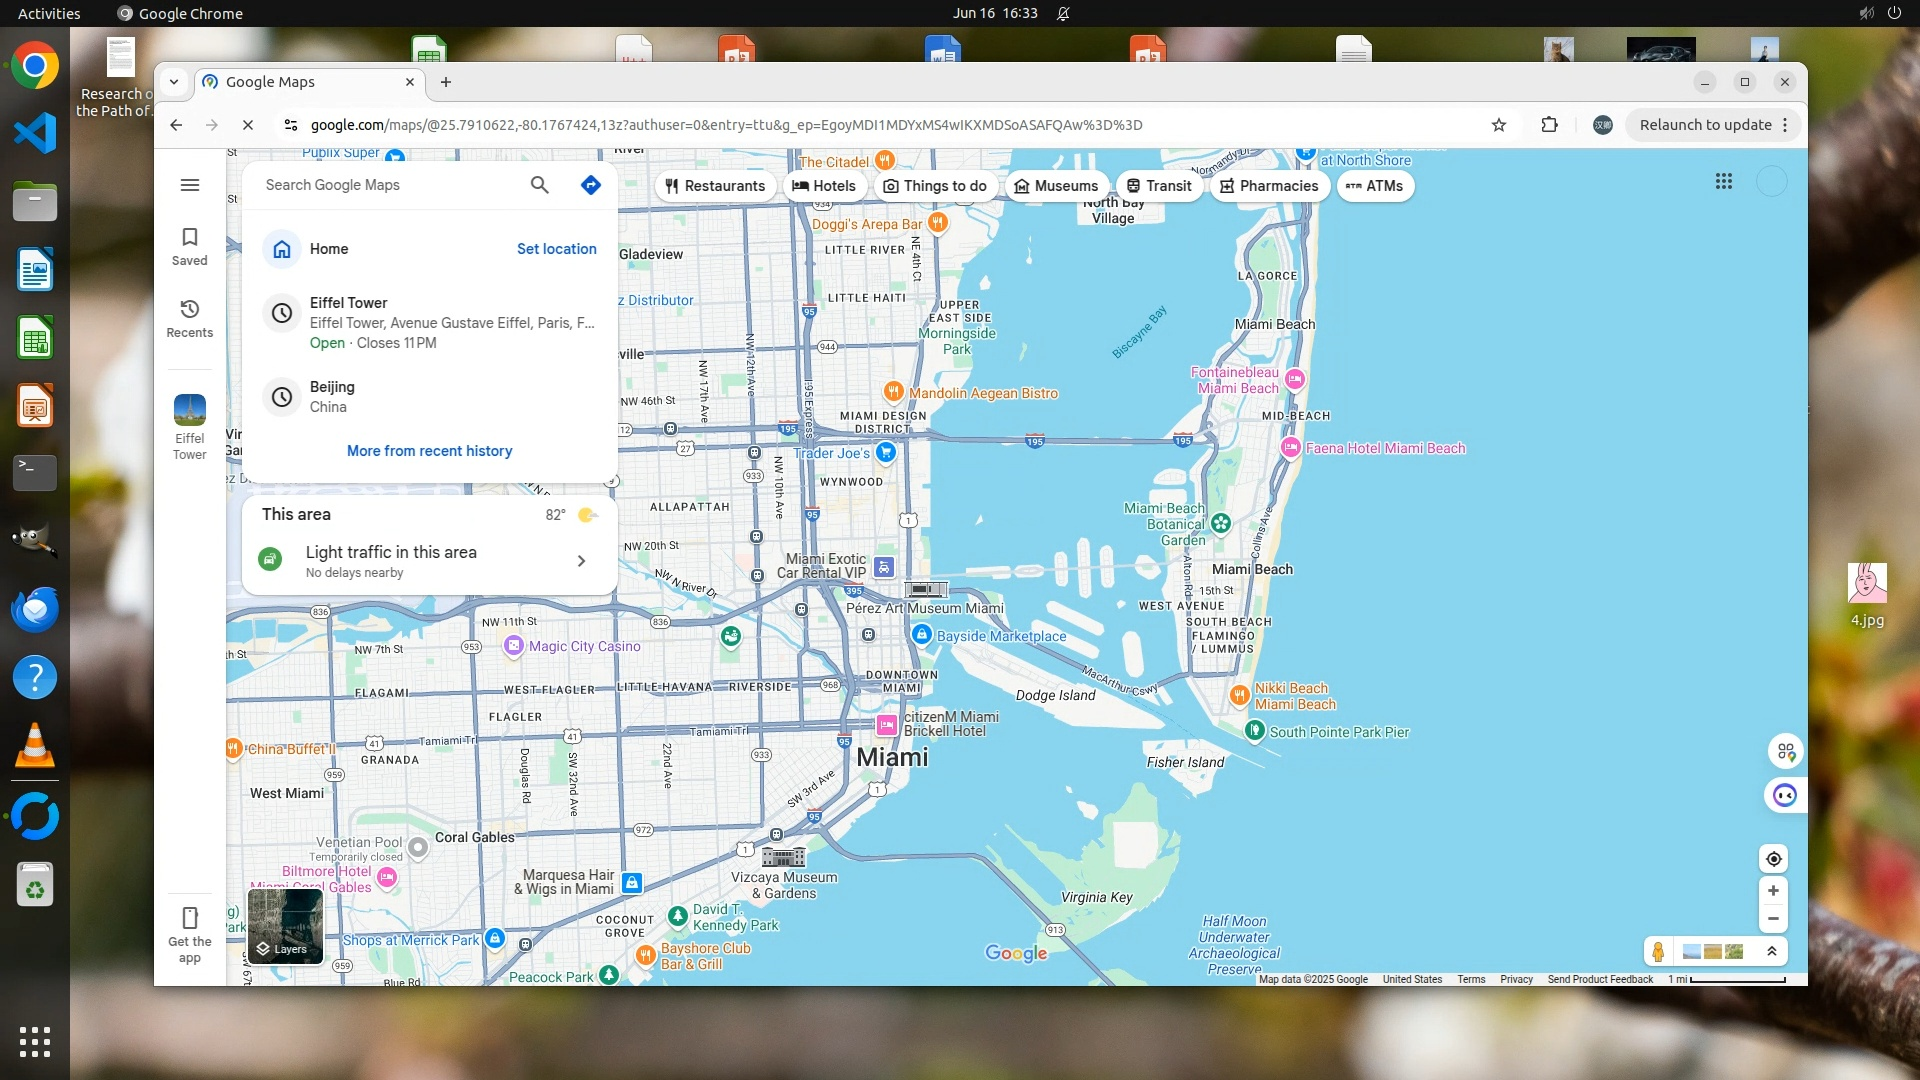Image resolution: width=1920 pixels, height=1080 pixels.
Task: Zoom in with the plus button
Action: point(1773,891)
